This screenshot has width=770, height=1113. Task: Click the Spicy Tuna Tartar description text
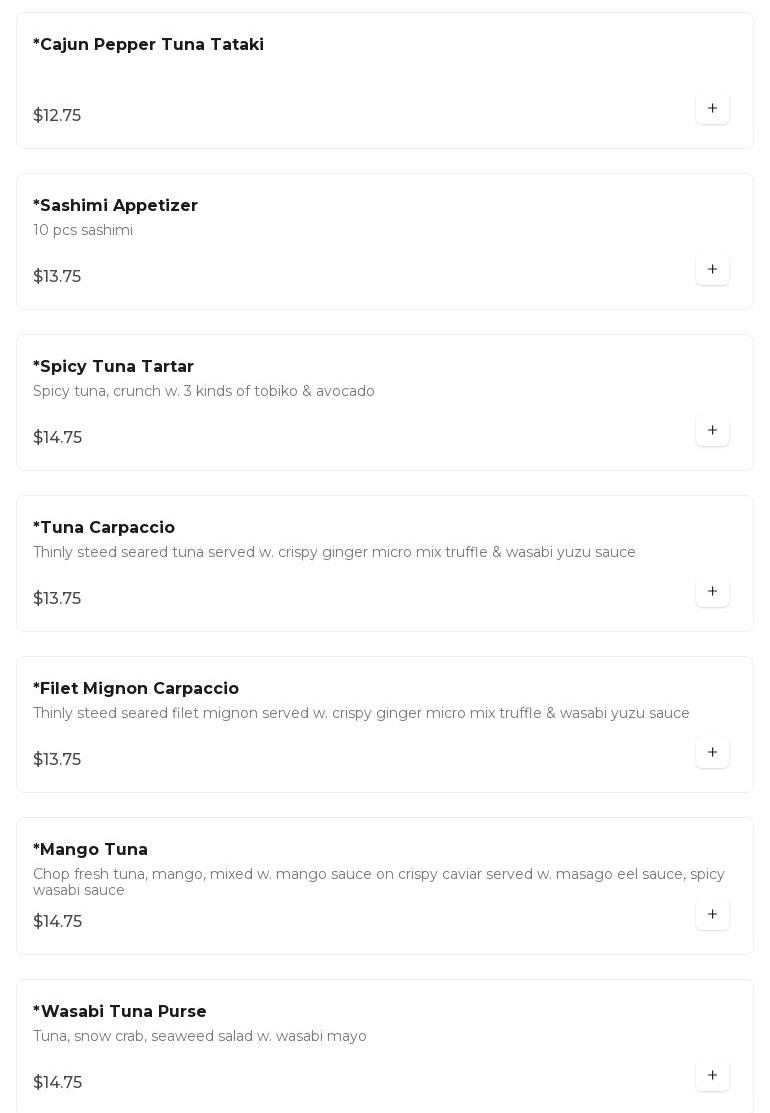pos(204,391)
